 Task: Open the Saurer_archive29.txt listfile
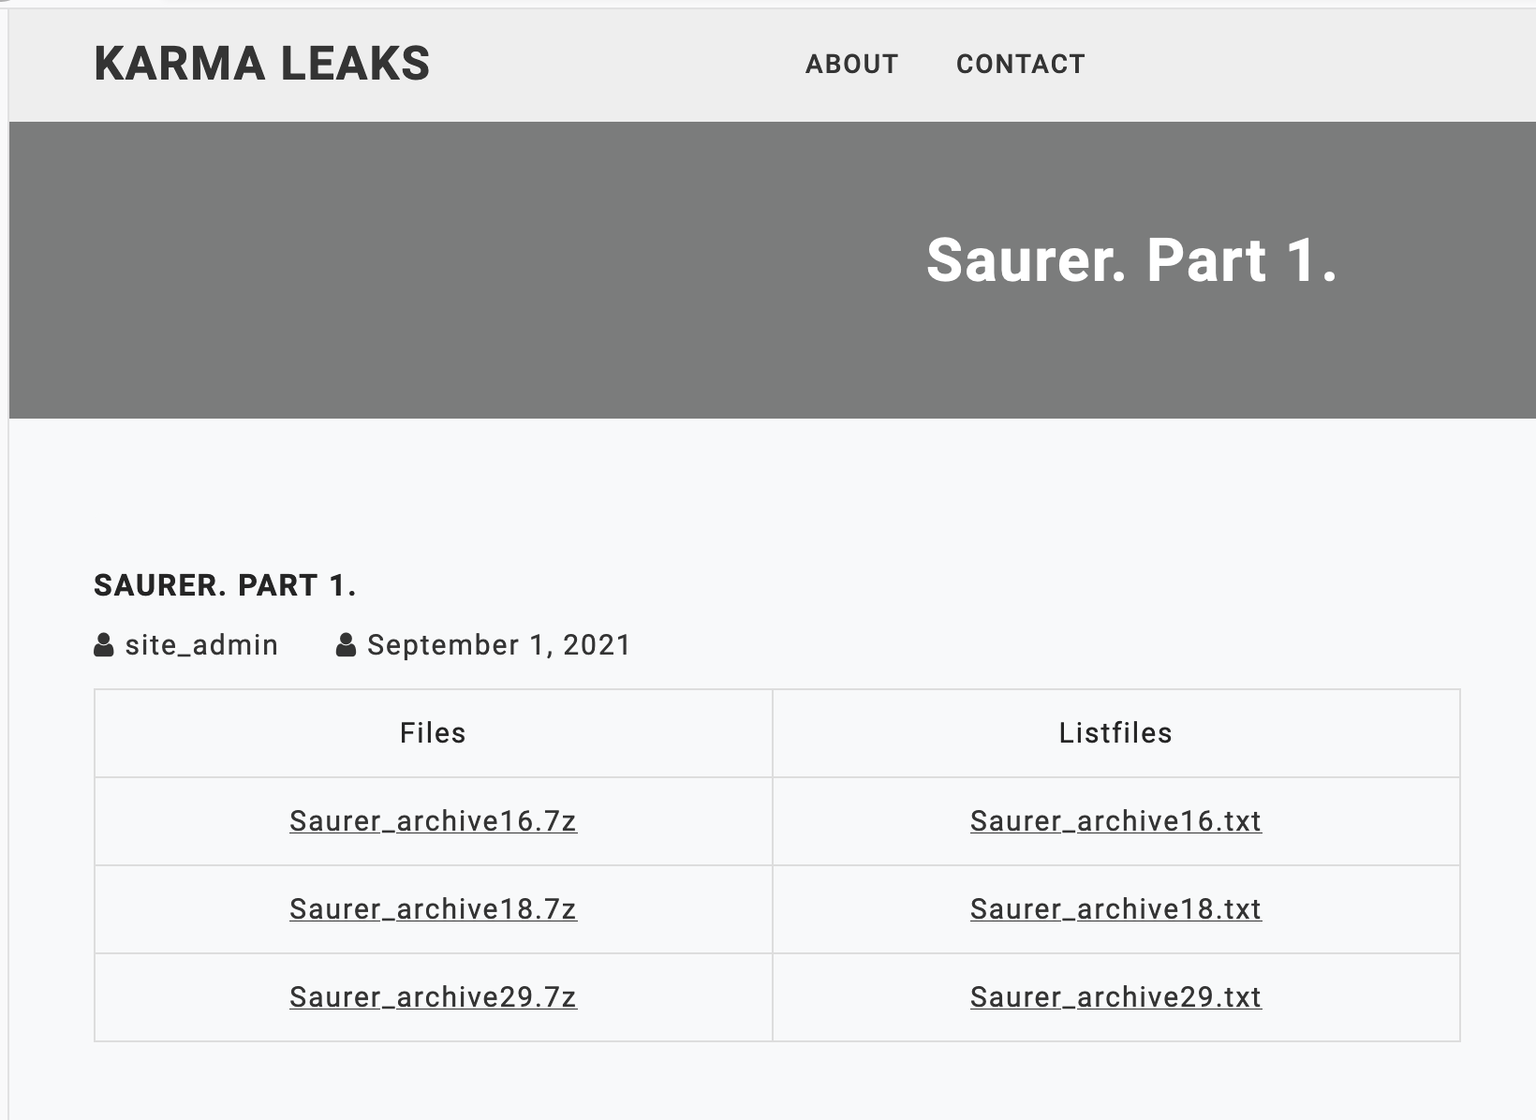tap(1115, 997)
